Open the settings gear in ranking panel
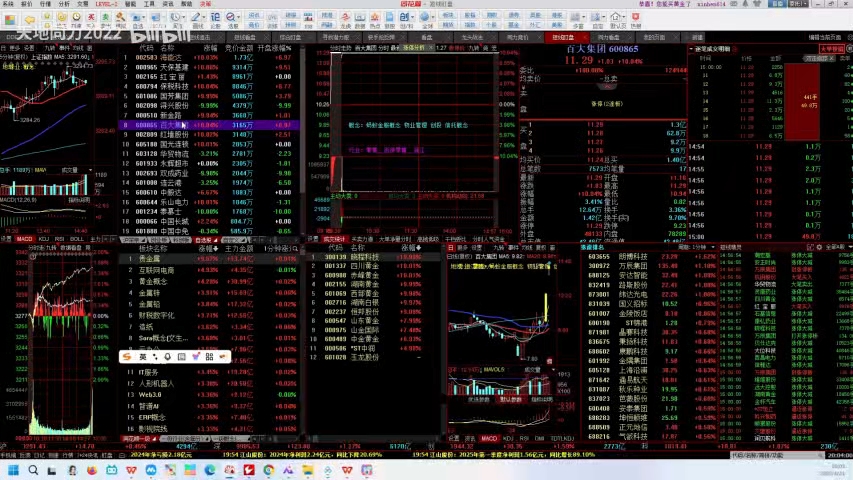Viewport: 853px width, 480px height. [x=819, y=247]
